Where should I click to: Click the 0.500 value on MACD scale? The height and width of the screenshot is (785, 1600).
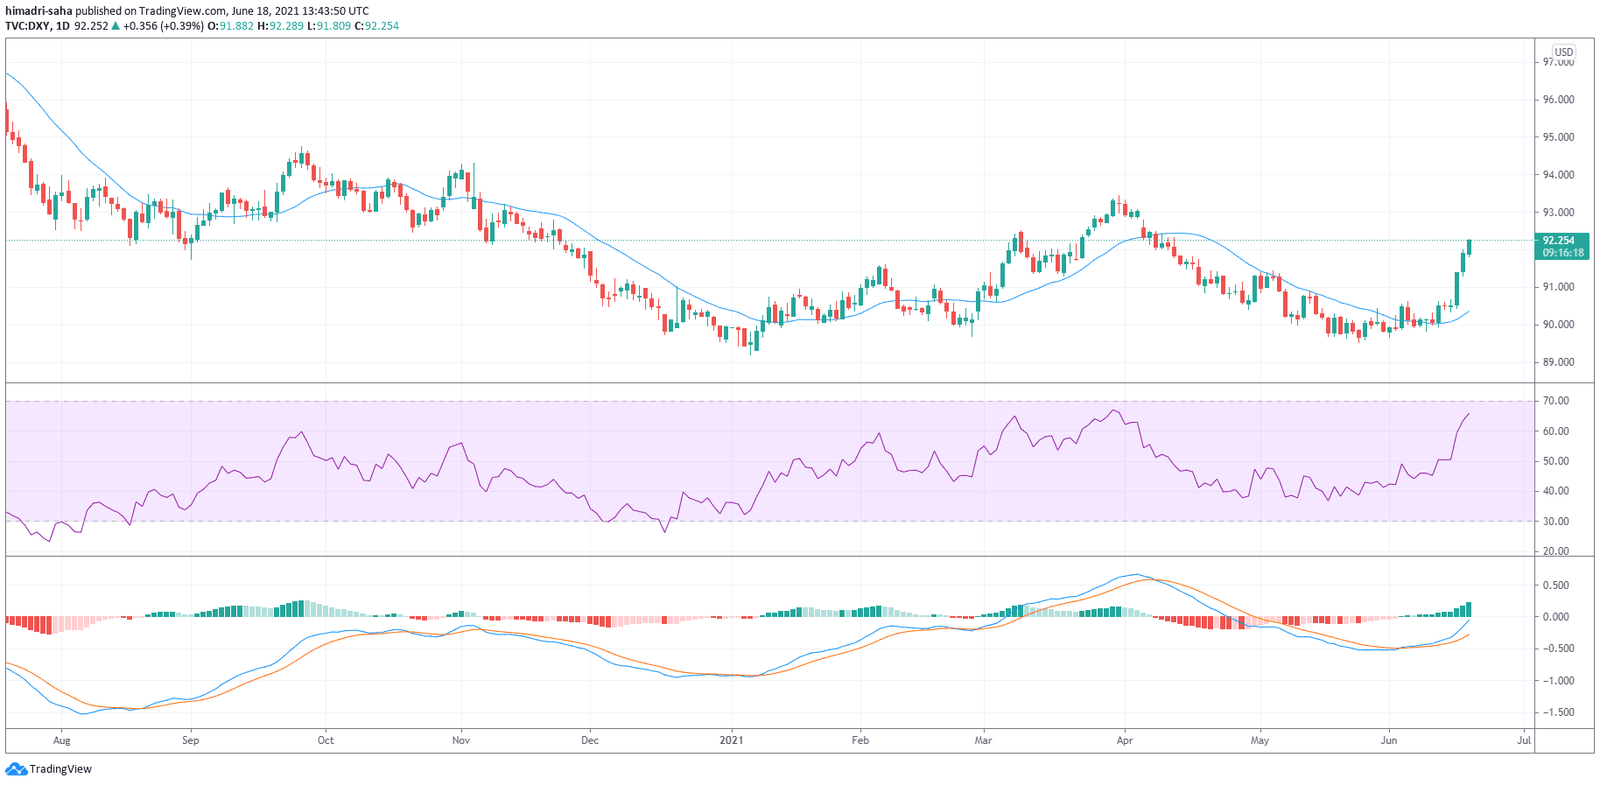[1555, 585]
